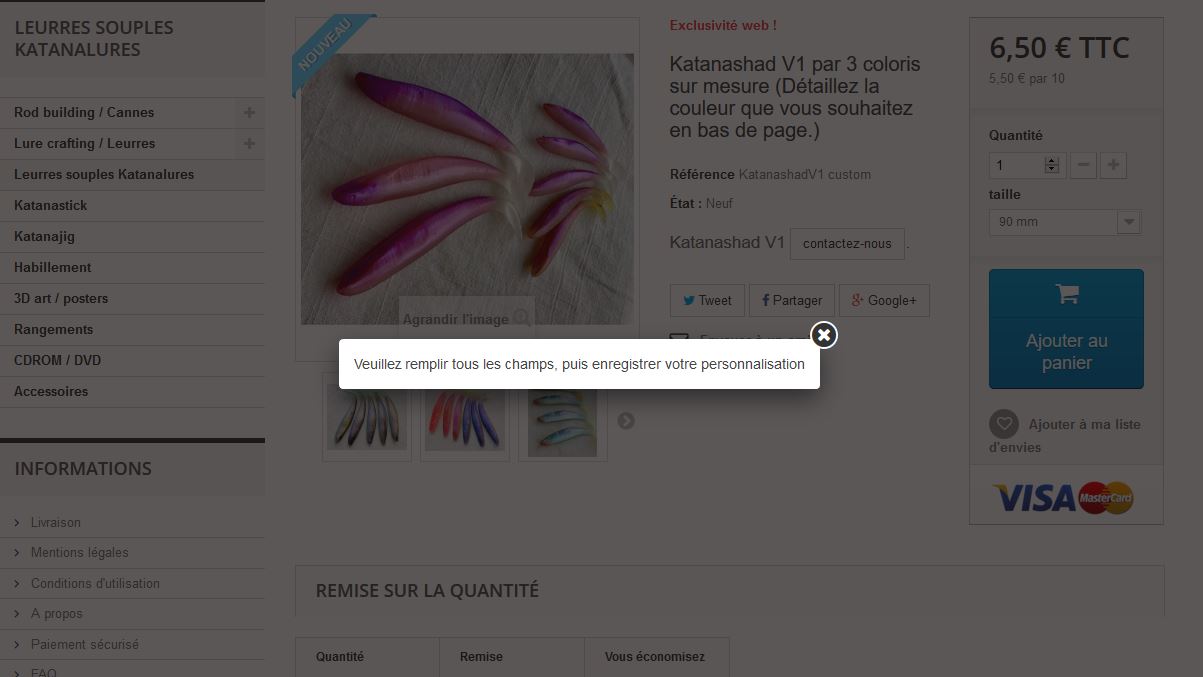The image size is (1203, 677).
Task: Click the quantity input field
Action: click(x=1017, y=165)
